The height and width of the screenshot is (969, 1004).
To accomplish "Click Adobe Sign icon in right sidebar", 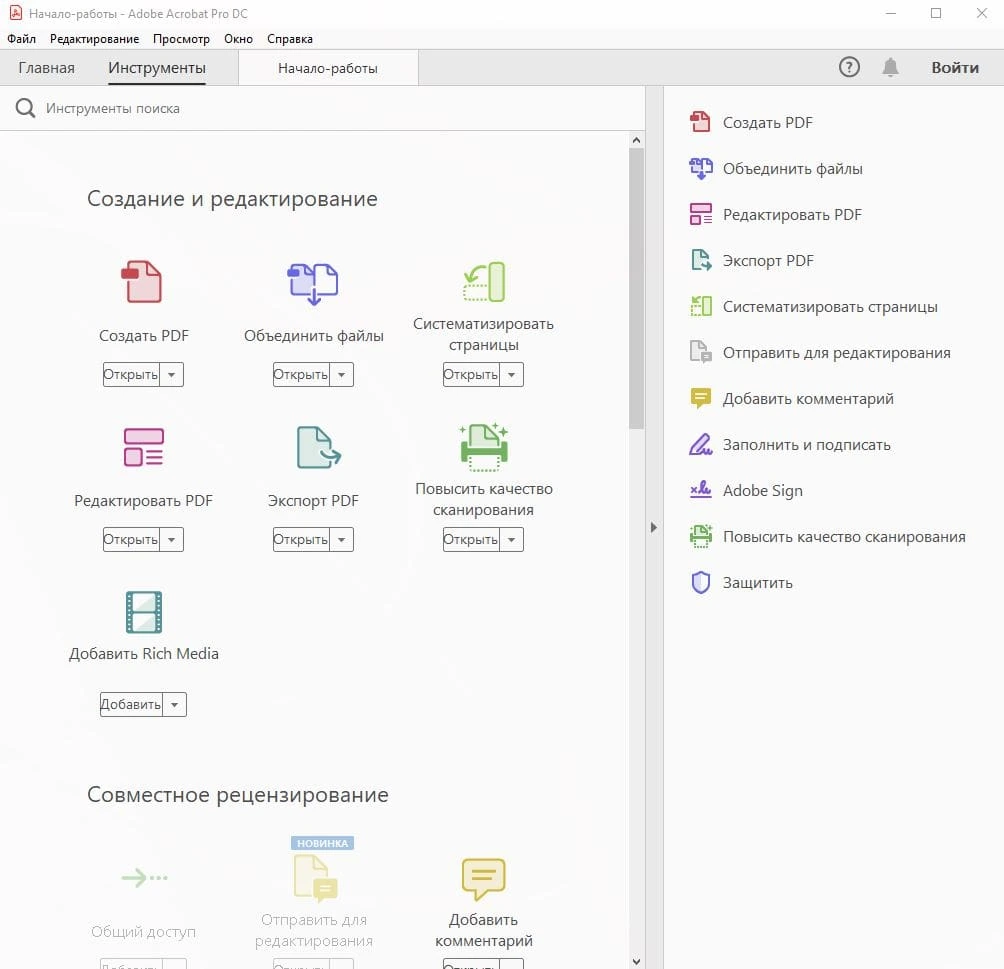I will (x=700, y=490).
